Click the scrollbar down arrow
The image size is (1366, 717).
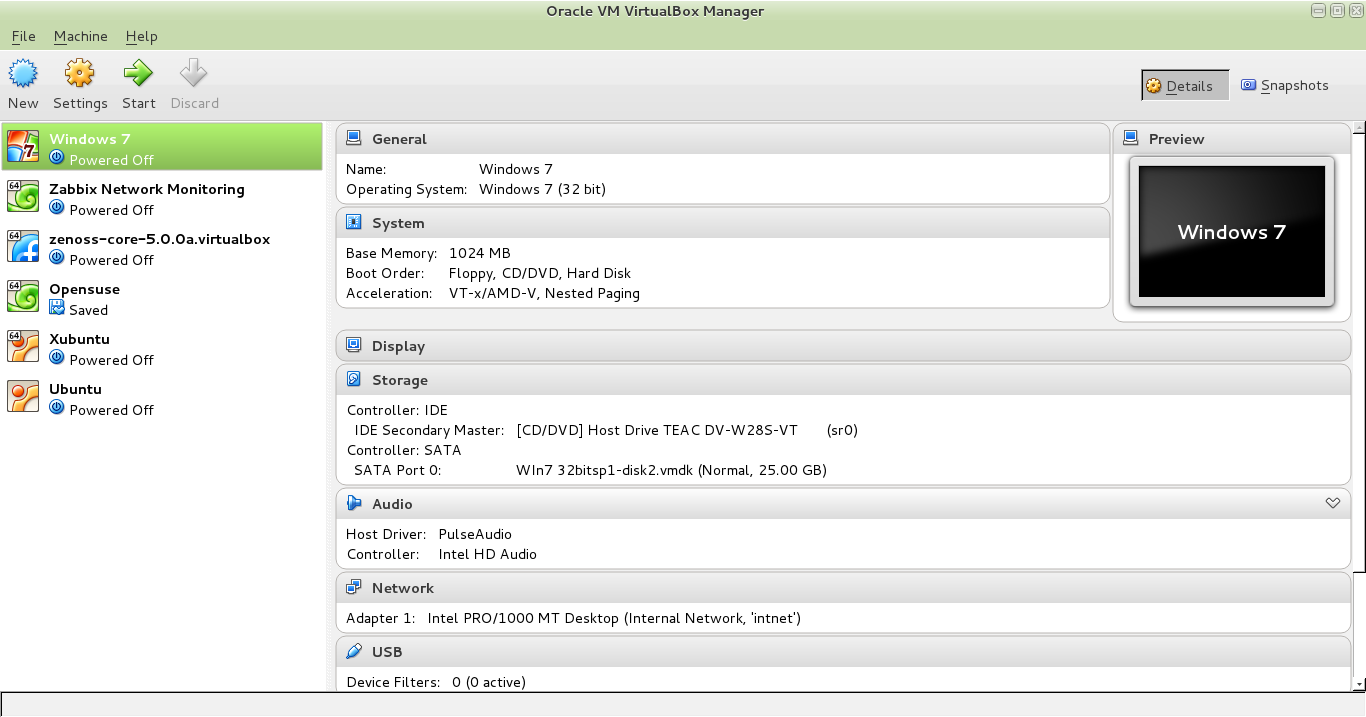tap(1358, 684)
